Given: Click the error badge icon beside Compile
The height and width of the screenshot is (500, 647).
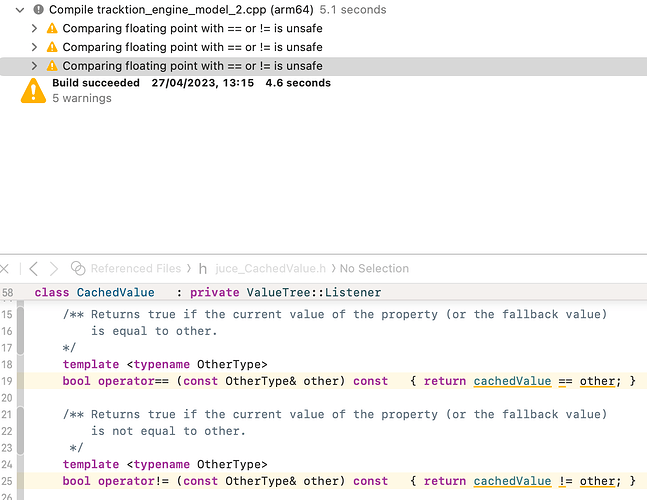Looking at the screenshot, I should tap(38, 9).
